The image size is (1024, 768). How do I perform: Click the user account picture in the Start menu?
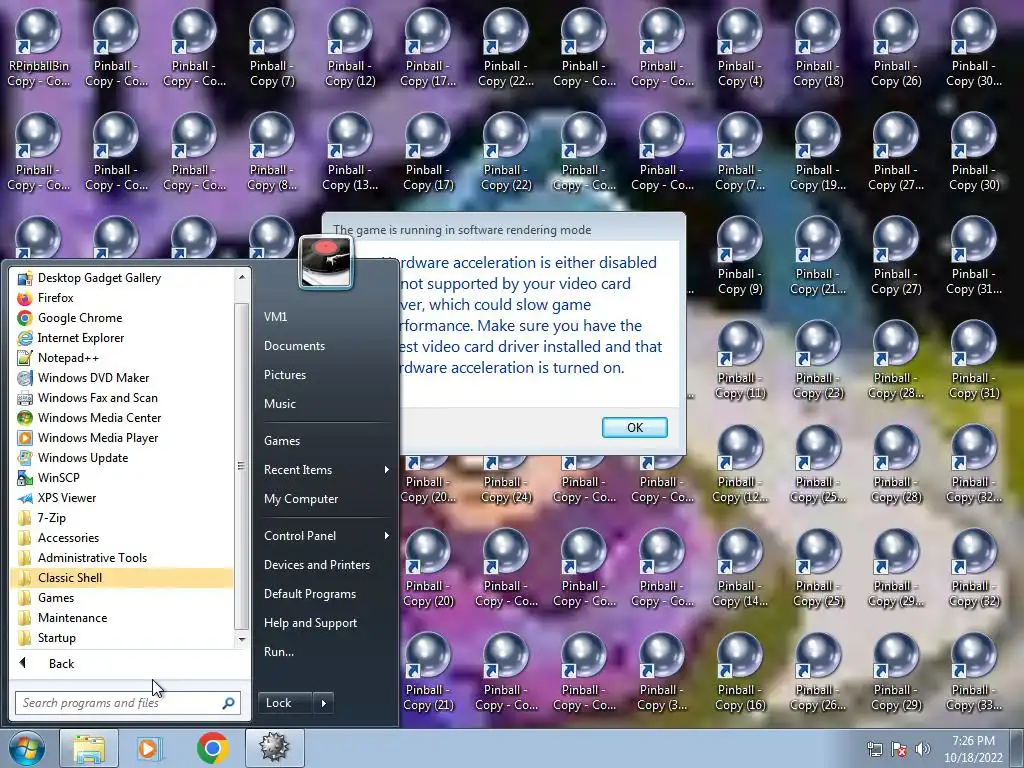[326, 262]
